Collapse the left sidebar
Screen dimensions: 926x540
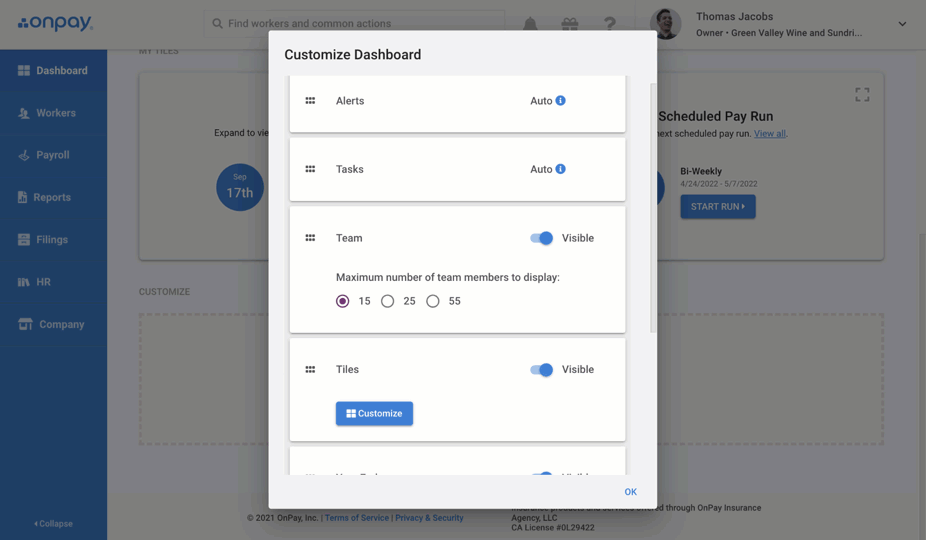tap(53, 523)
